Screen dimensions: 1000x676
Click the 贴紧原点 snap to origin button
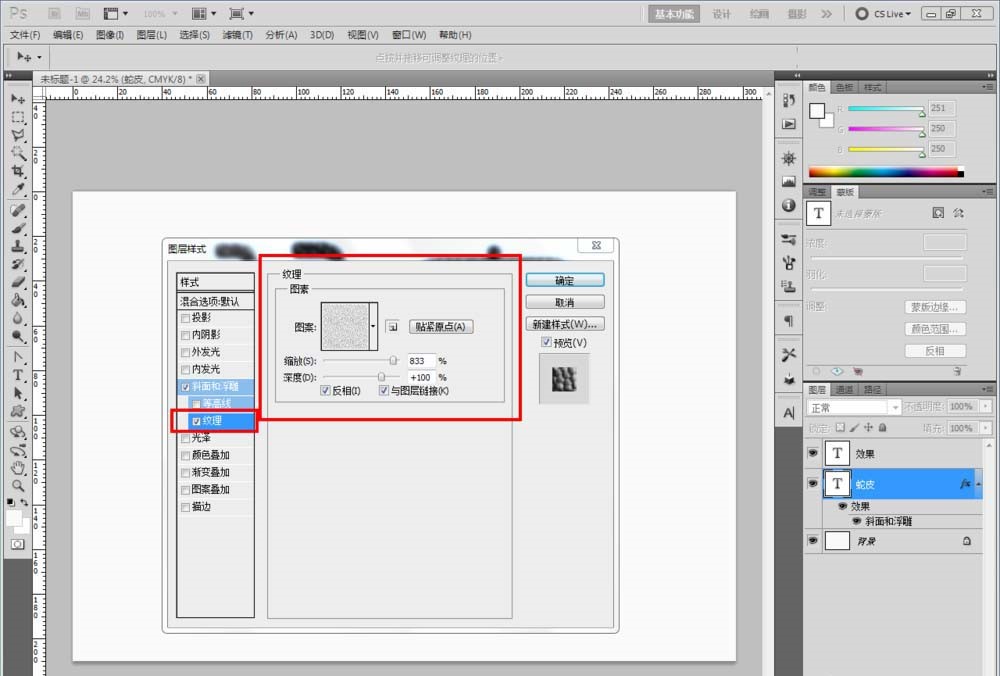click(441, 327)
